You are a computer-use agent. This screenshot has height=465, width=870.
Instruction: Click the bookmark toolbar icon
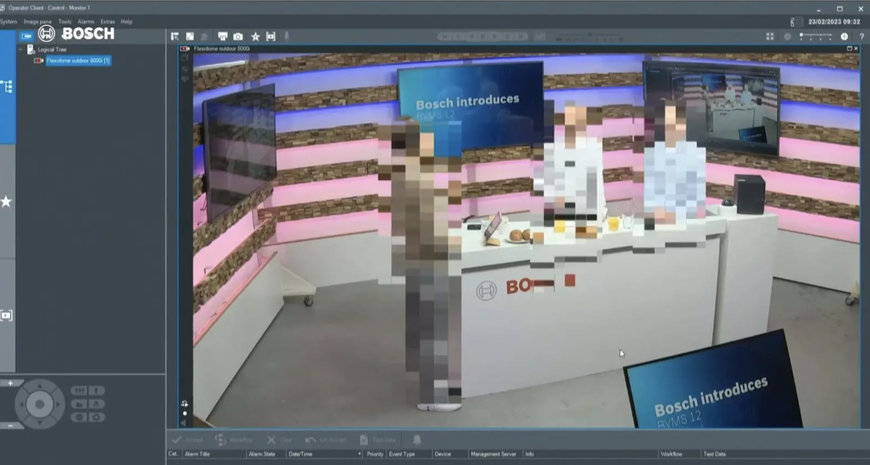pyautogui.click(x=271, y=36)
